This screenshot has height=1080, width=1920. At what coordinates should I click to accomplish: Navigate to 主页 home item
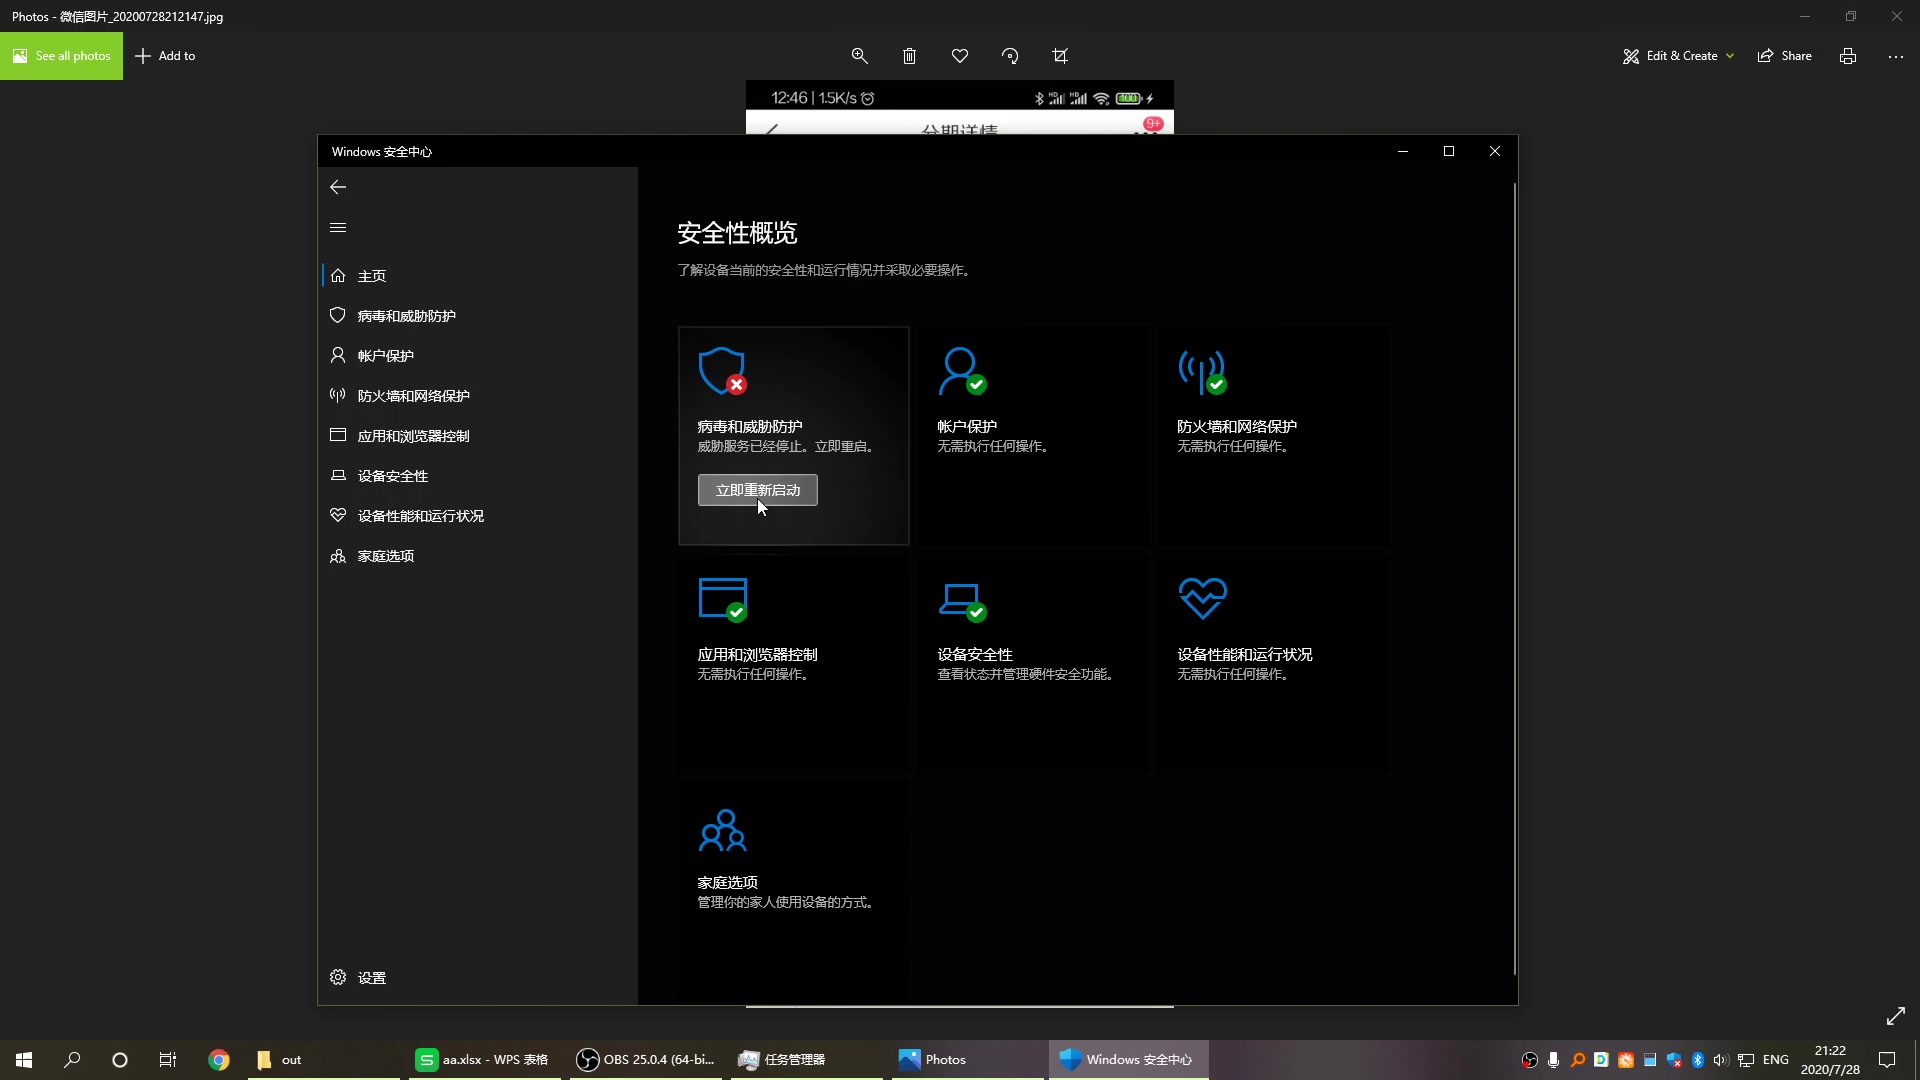click(x=371, y=274)
